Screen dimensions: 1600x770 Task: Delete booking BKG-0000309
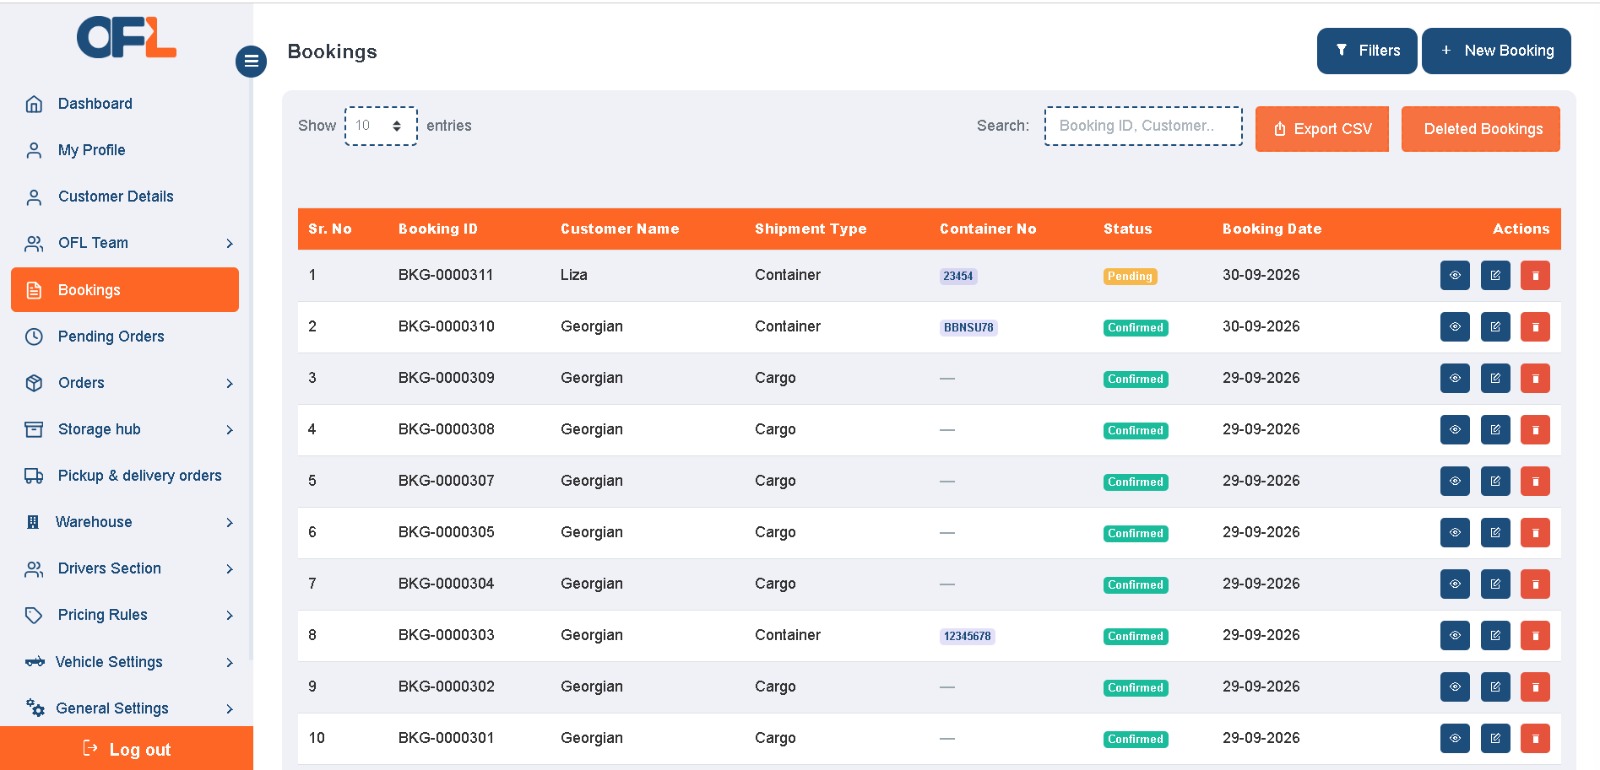point(1535,378)
